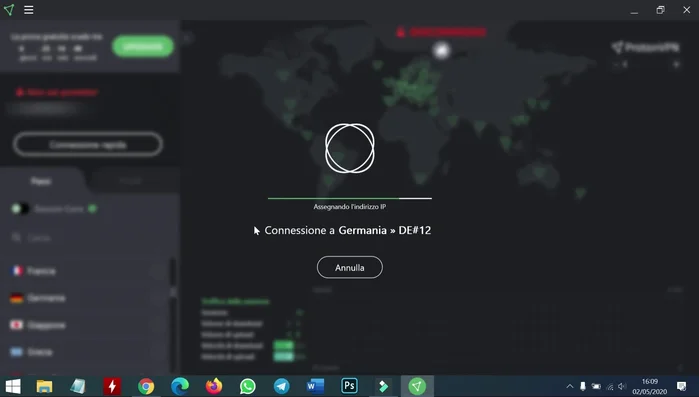Cancel the connection with Annulla

350,267
